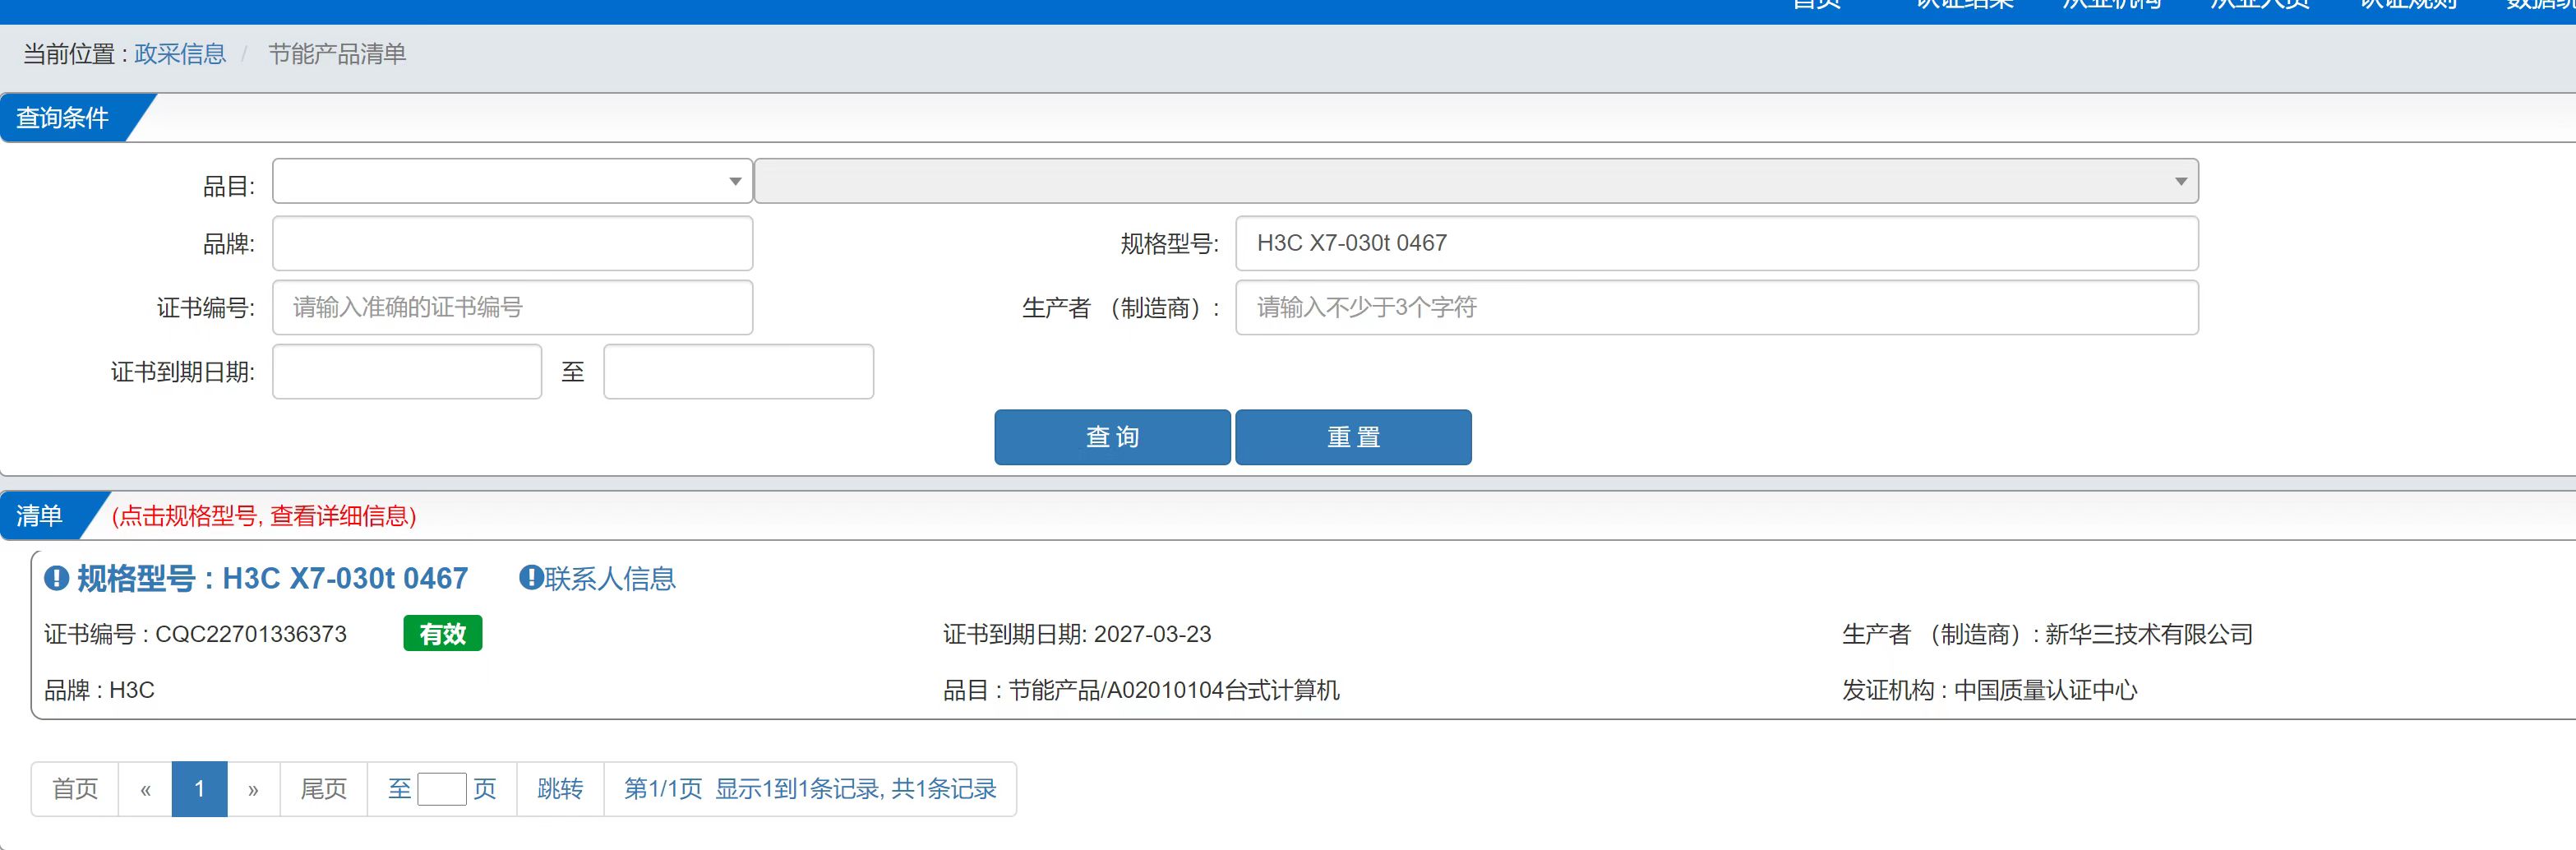The image size is (2576, 850).
Task: Click the 品牌 input field
Action: [512, 243]
